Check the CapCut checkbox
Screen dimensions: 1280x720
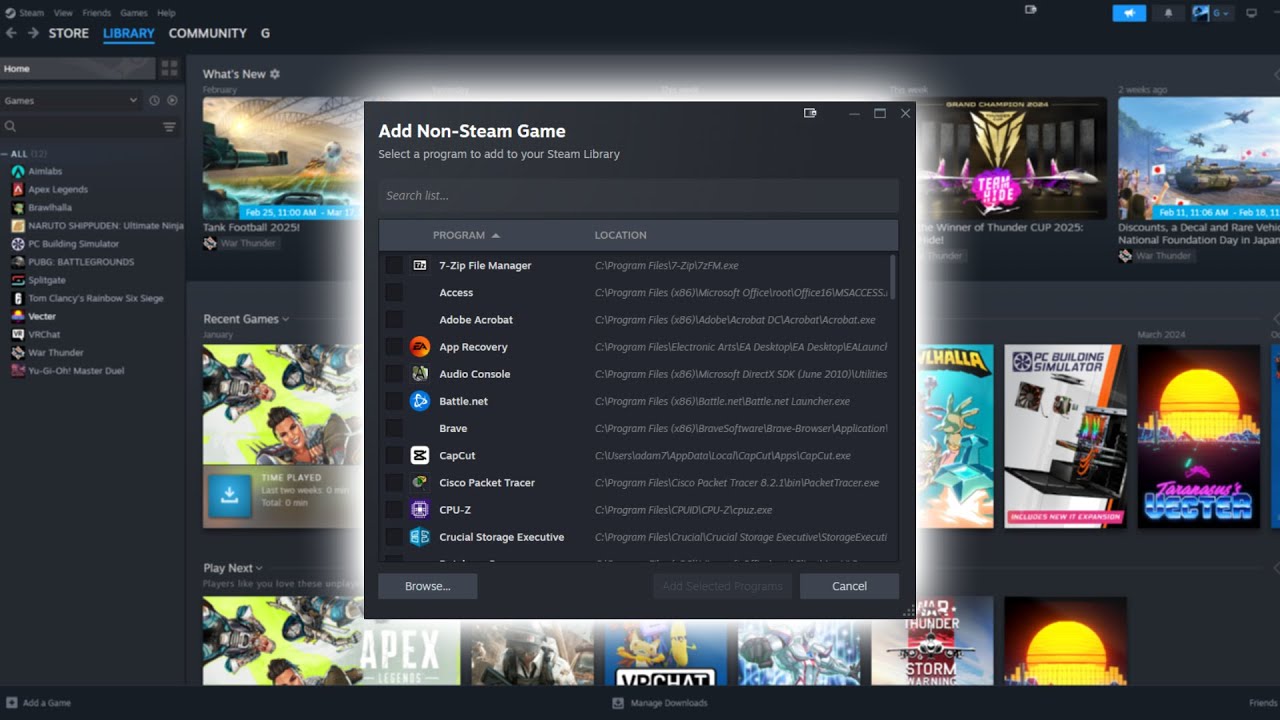pos(394,455)
